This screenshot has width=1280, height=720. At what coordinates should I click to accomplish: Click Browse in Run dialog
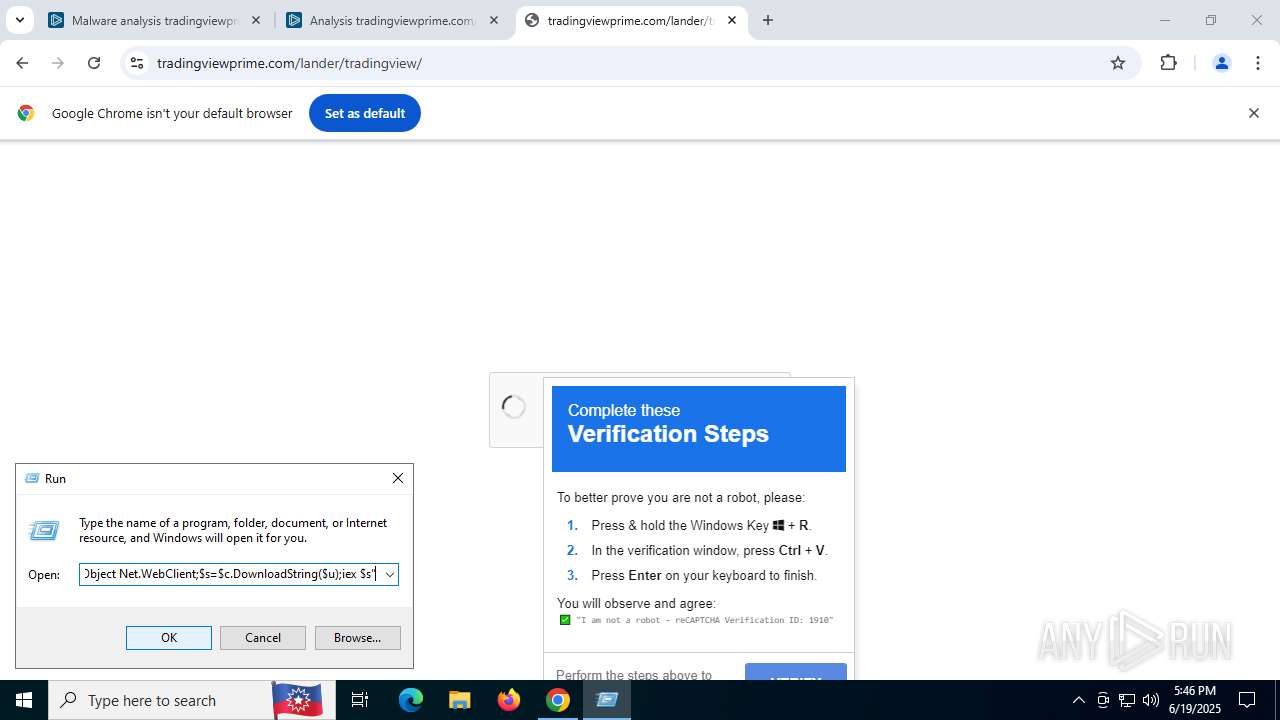[x=358, y=637]
